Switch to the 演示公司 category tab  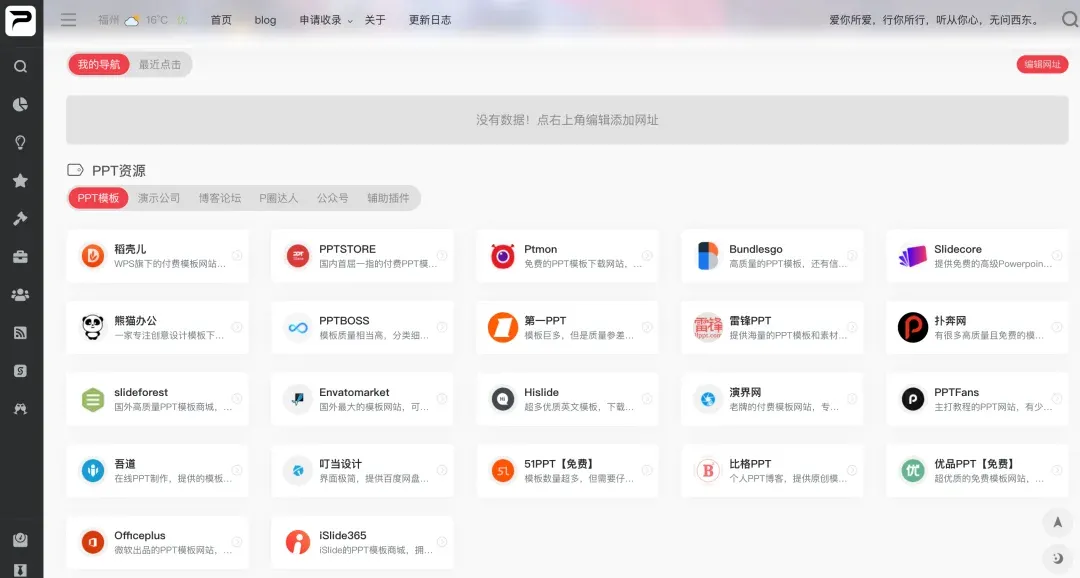158,198
